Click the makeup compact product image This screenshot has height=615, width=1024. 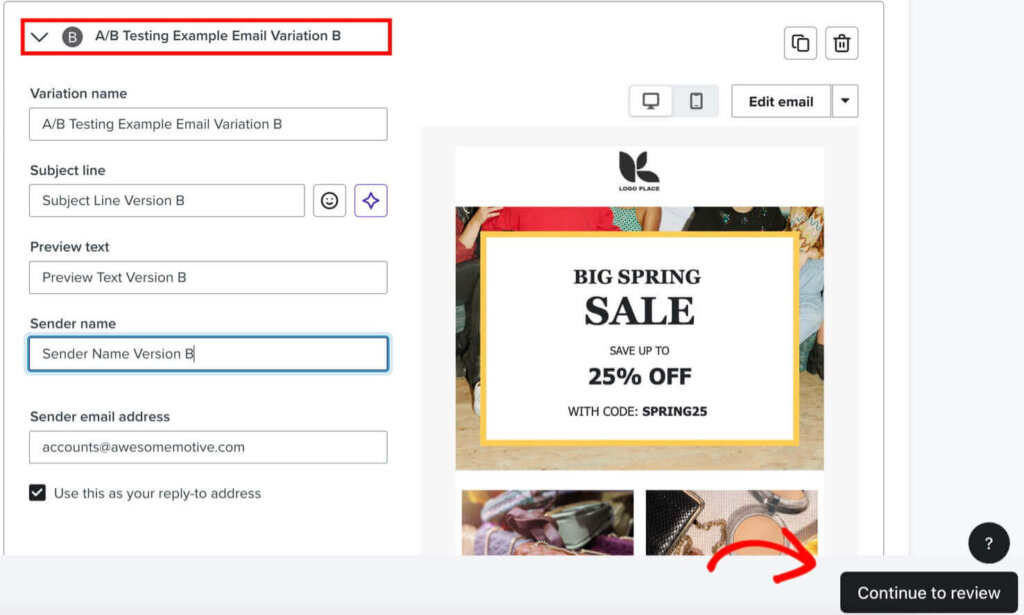(x=731, y=523)
